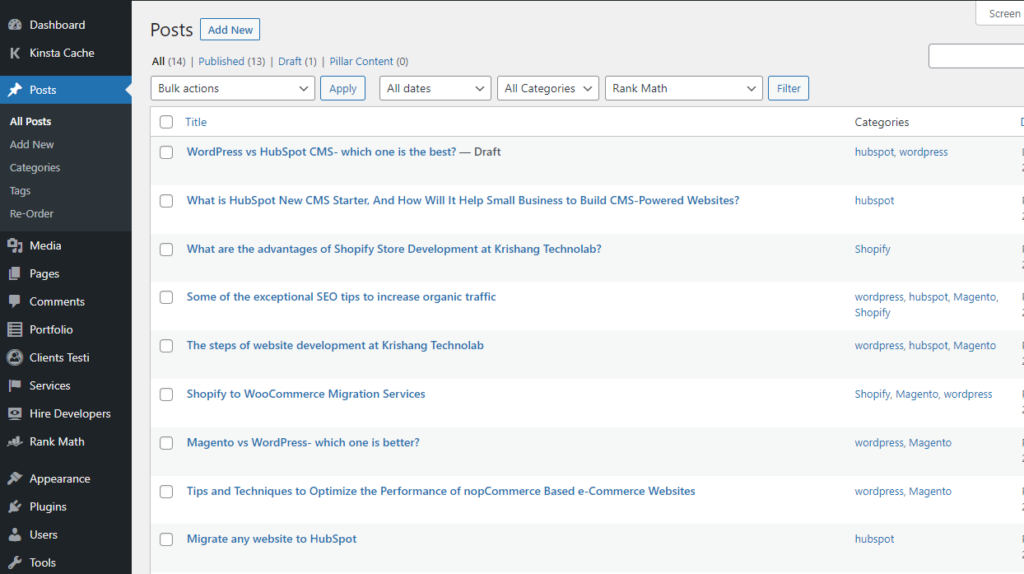Viewport: 1024px width, 574px height.
Task: Toggle the select-all checkbox beside Title
Action: (x=167, y=122)
